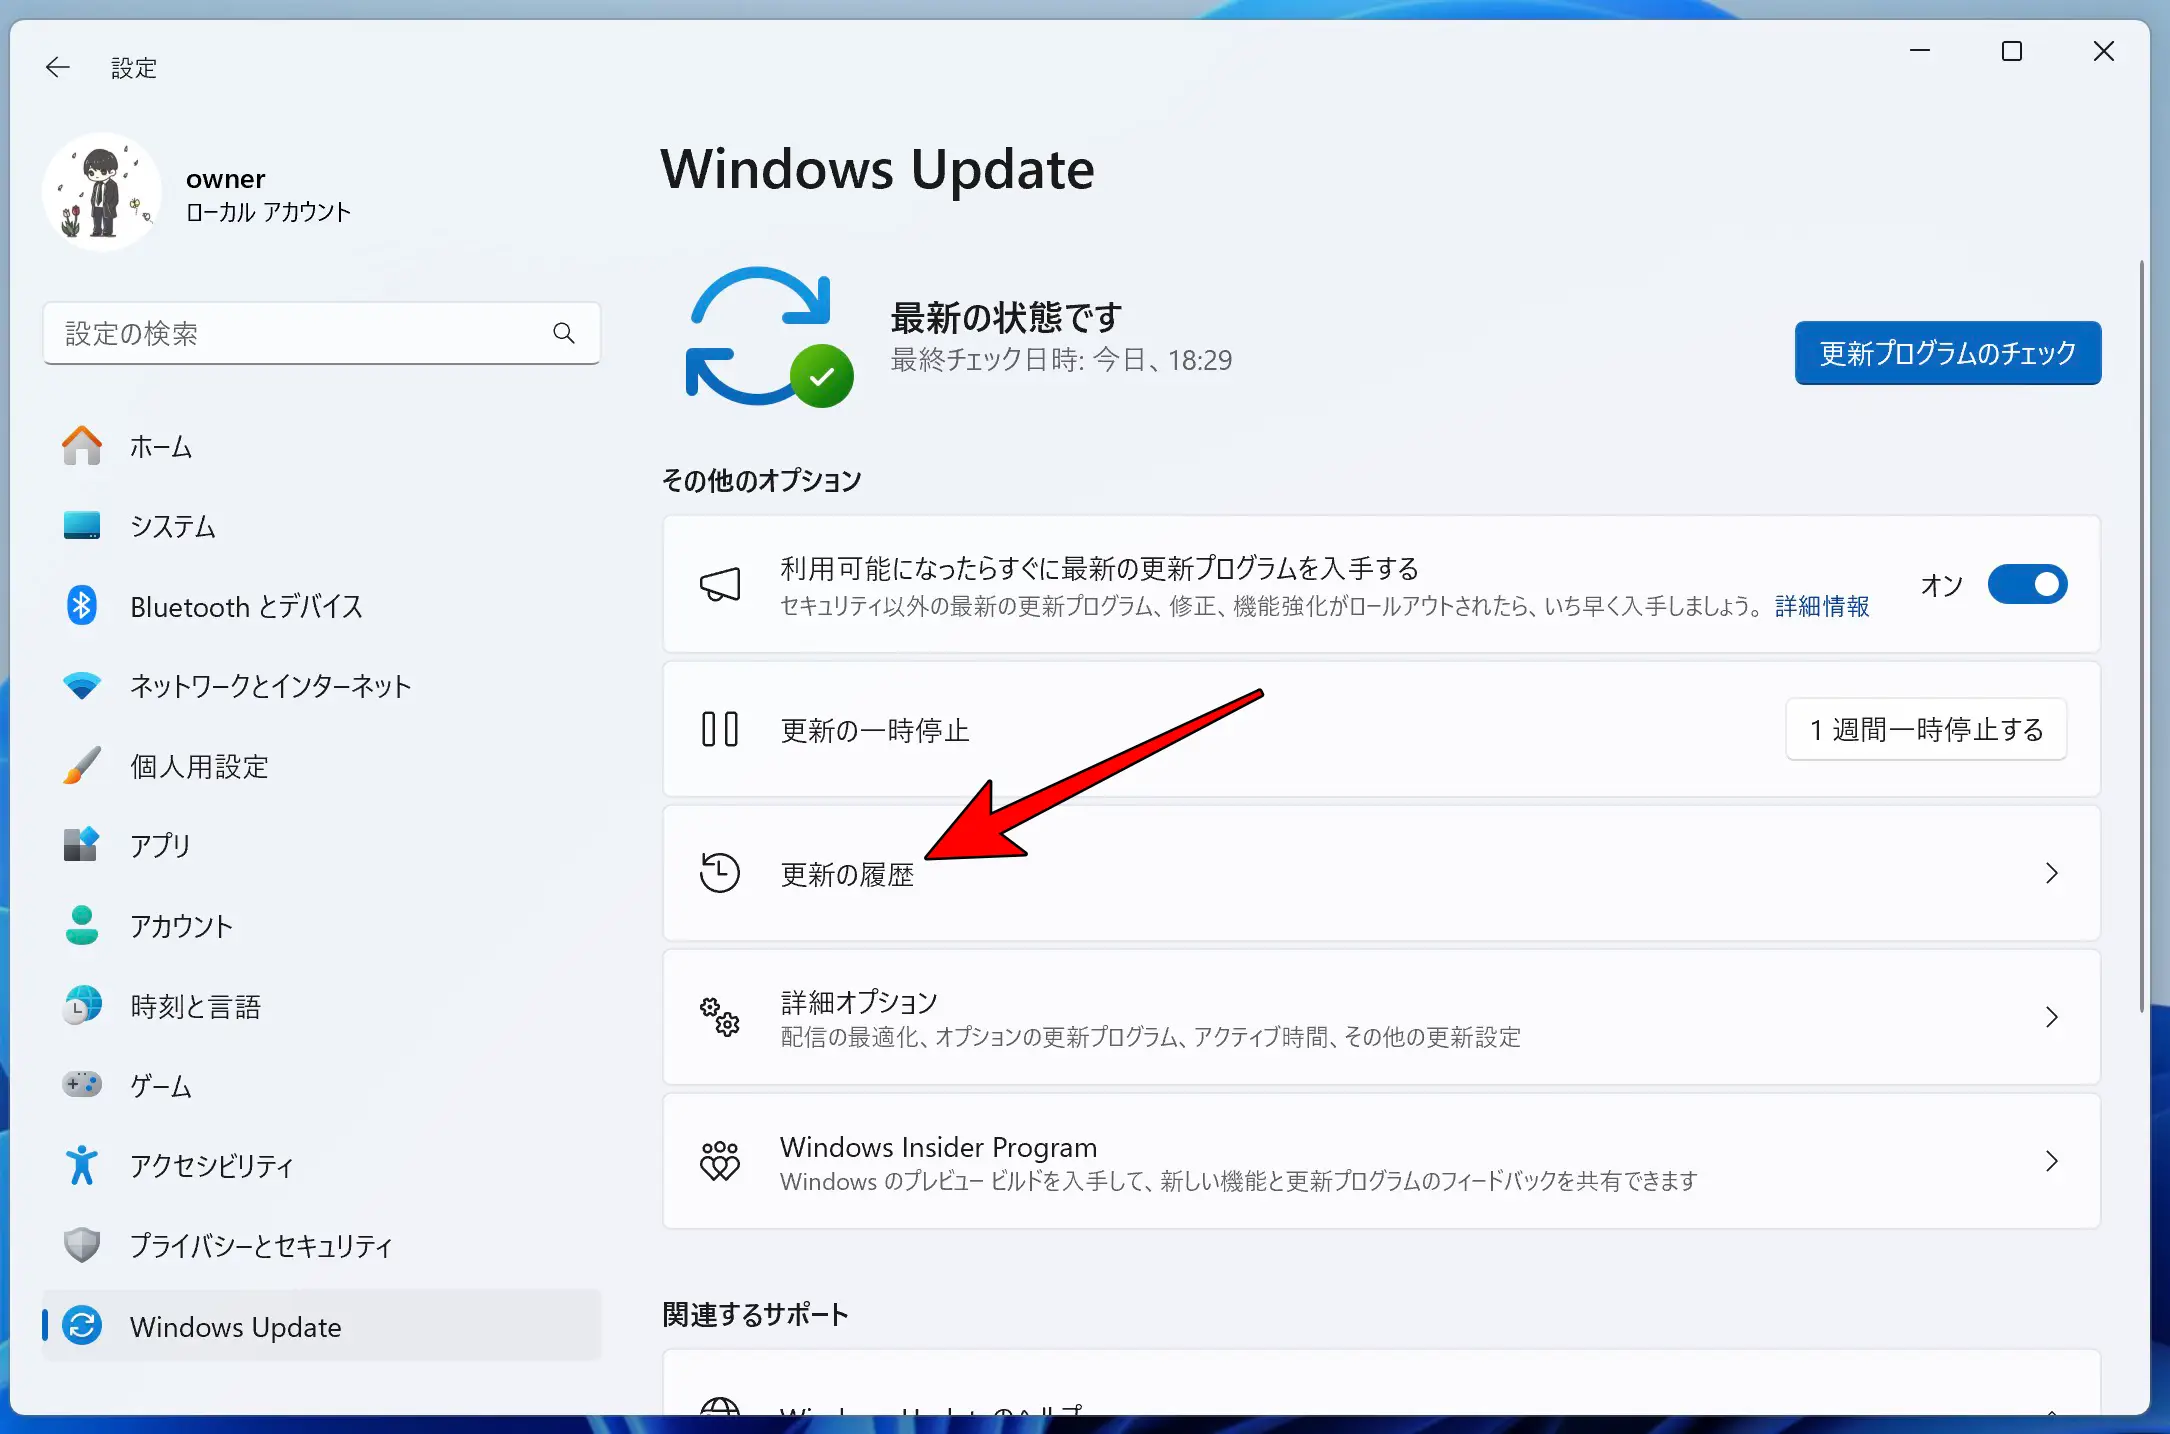This screenshot has height=1434, width=2170.
Task: Expand the 更新の履歴 row chevron
Action: tap(2052, 873)
